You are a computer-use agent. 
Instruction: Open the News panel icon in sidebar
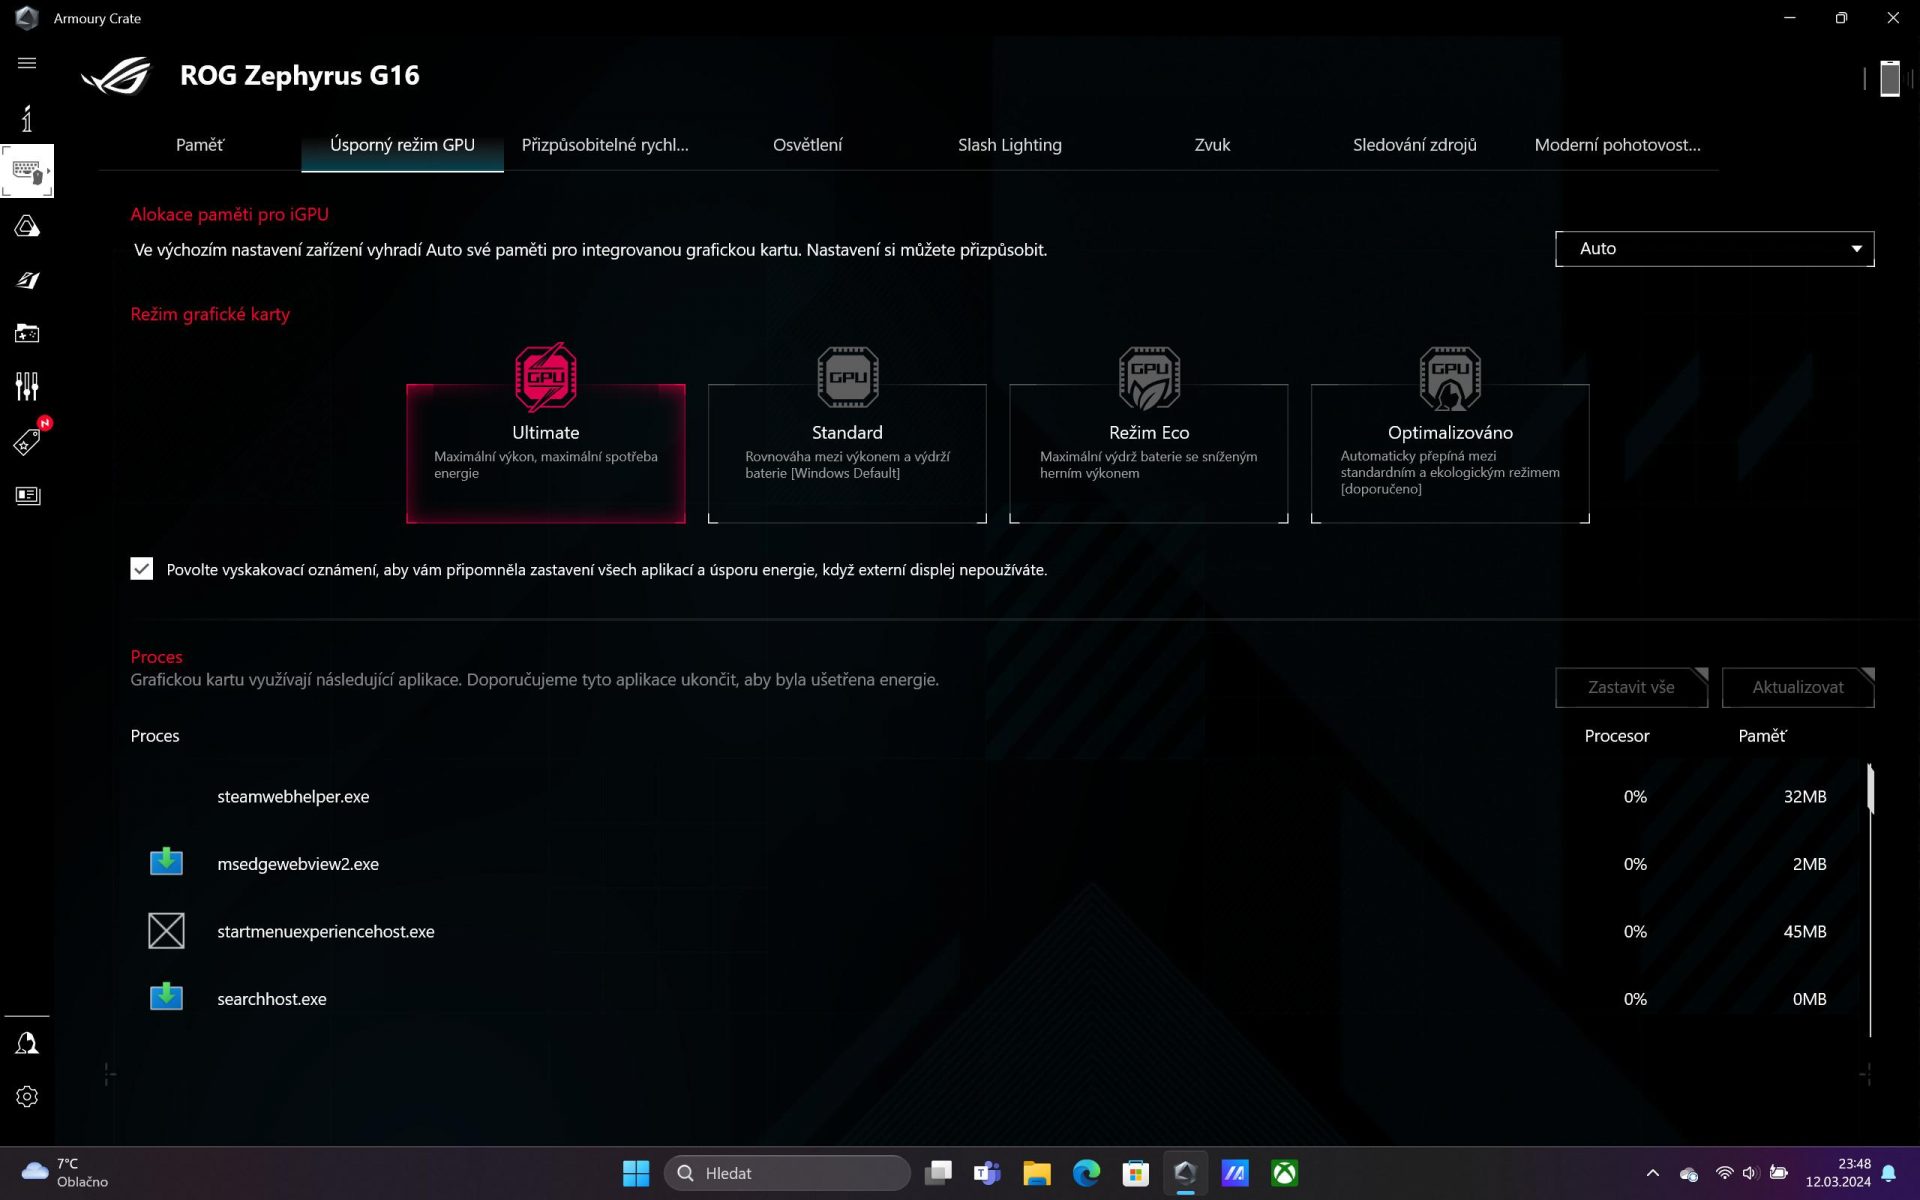click(x=27, y=495)
